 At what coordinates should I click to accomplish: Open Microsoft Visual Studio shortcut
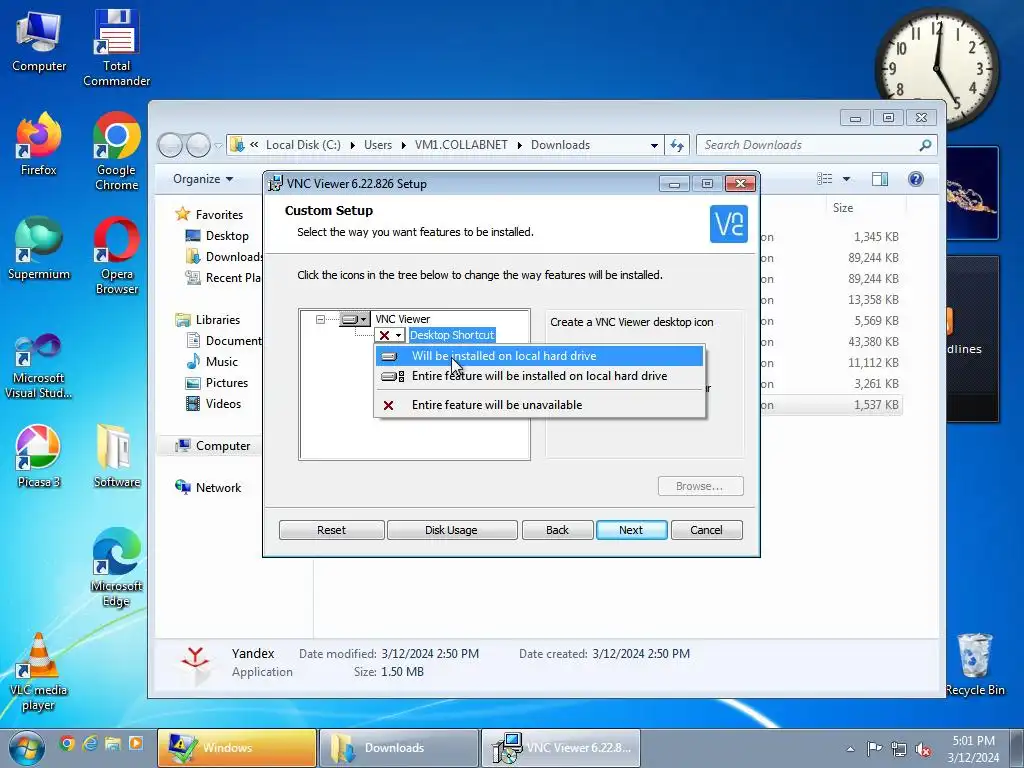tap(39, 366)
